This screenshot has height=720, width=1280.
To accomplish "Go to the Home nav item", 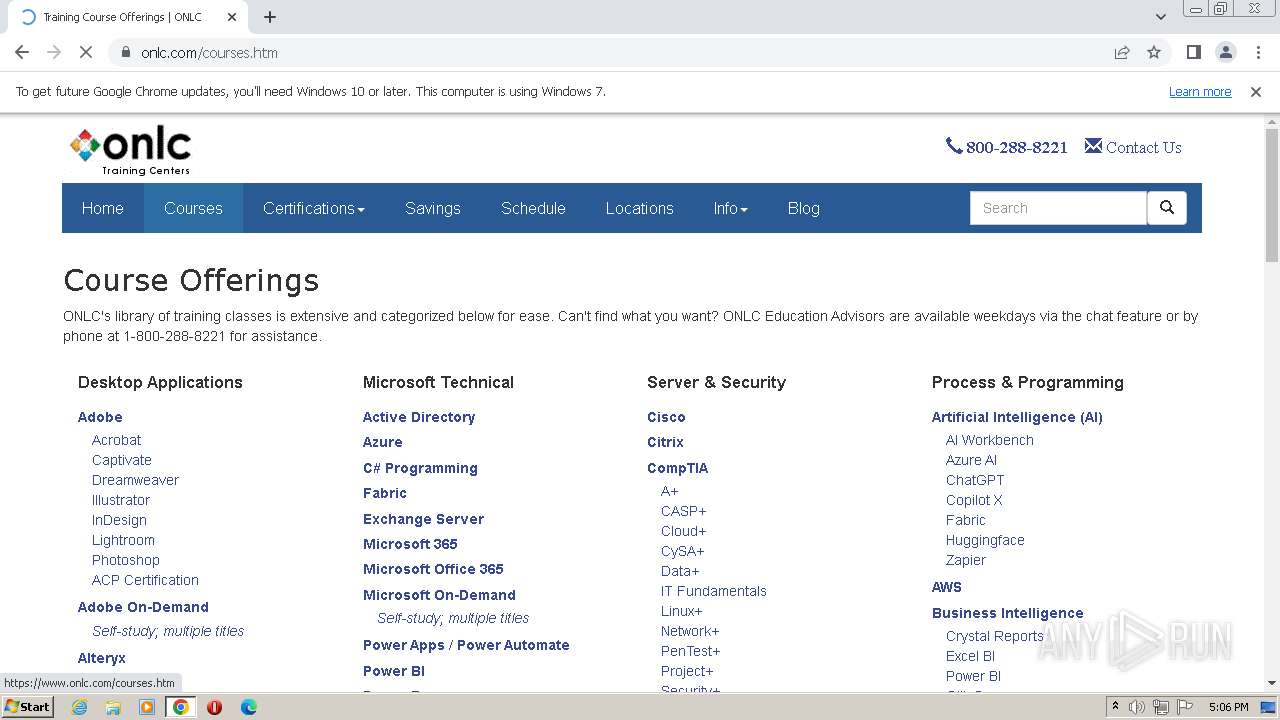I will pos(103,208).
